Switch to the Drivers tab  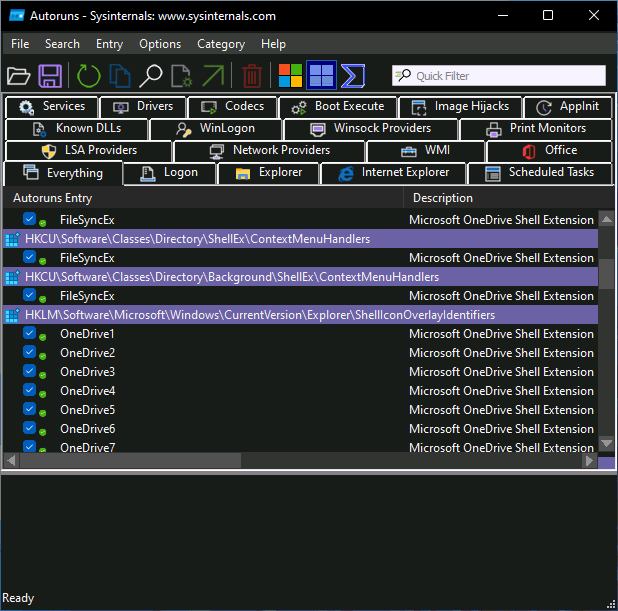143,106
